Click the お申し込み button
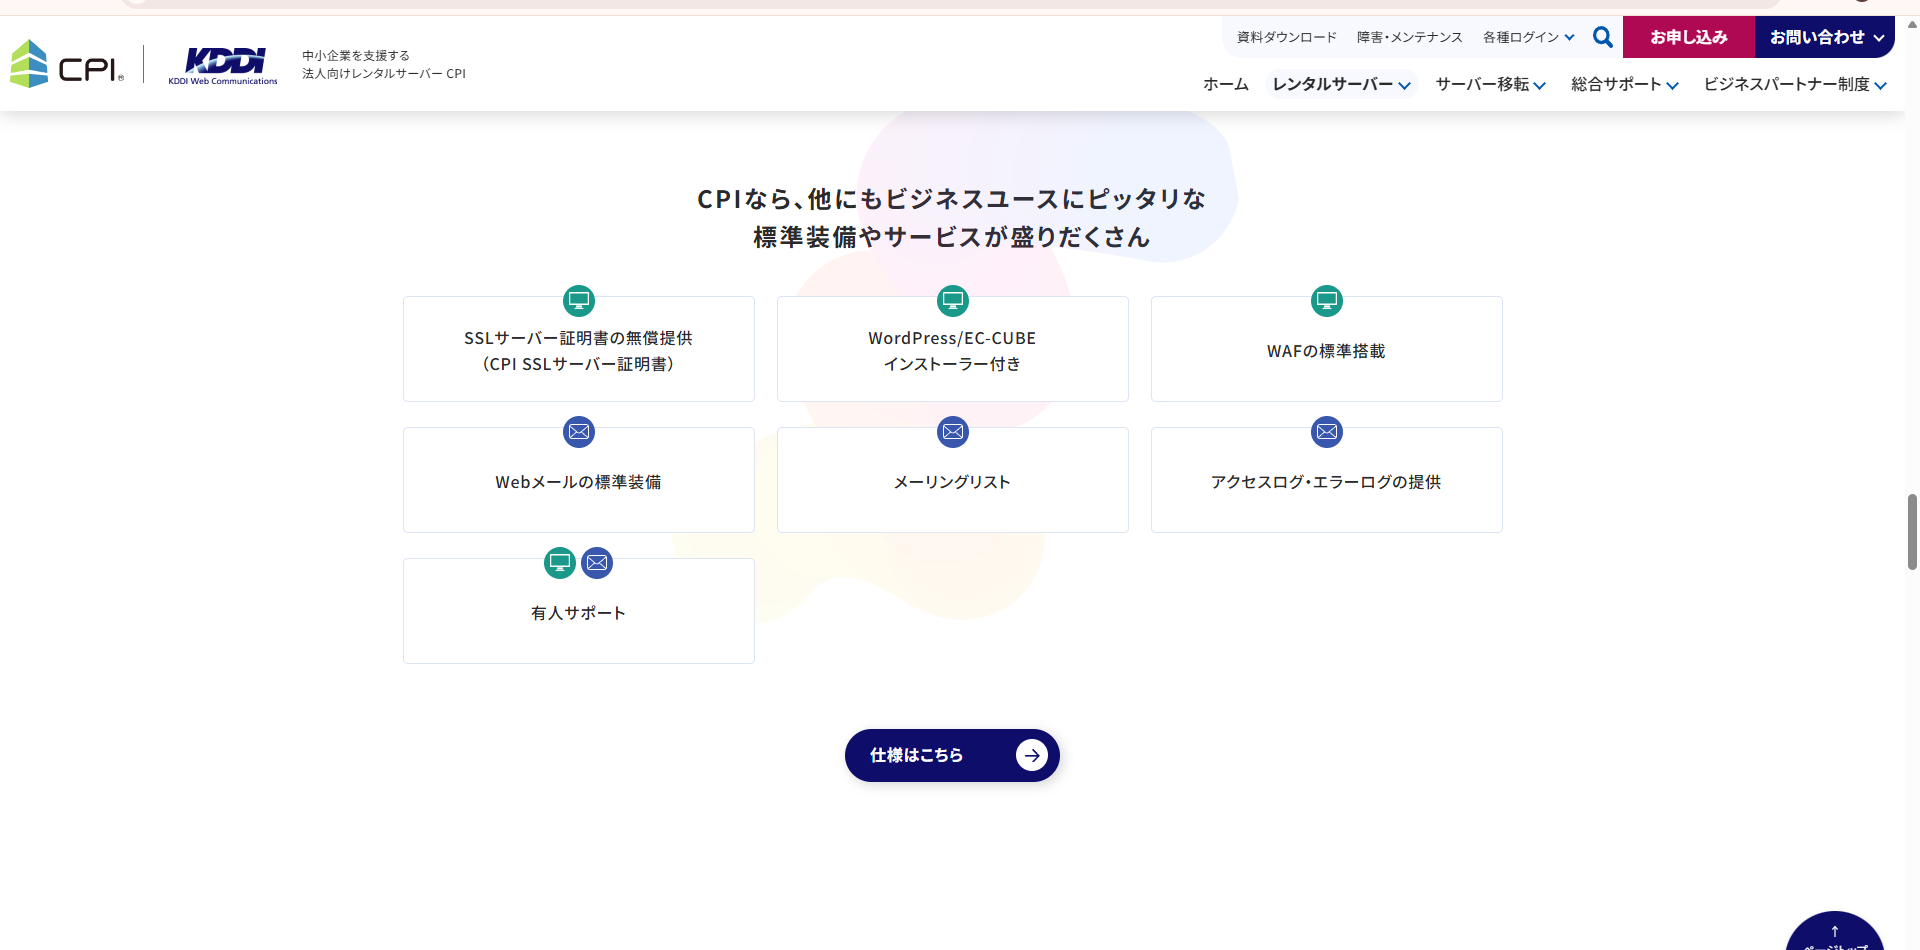The height and width of the screenshot is (950, 1920). point(1688,37)
